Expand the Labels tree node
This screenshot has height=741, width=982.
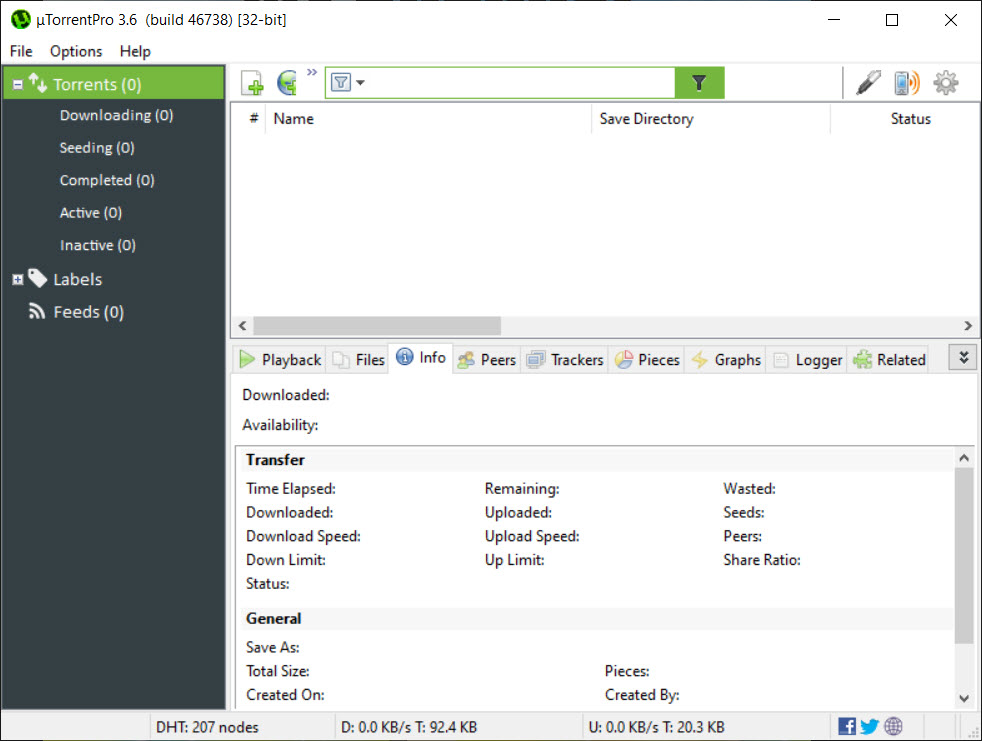coord(17,280)
